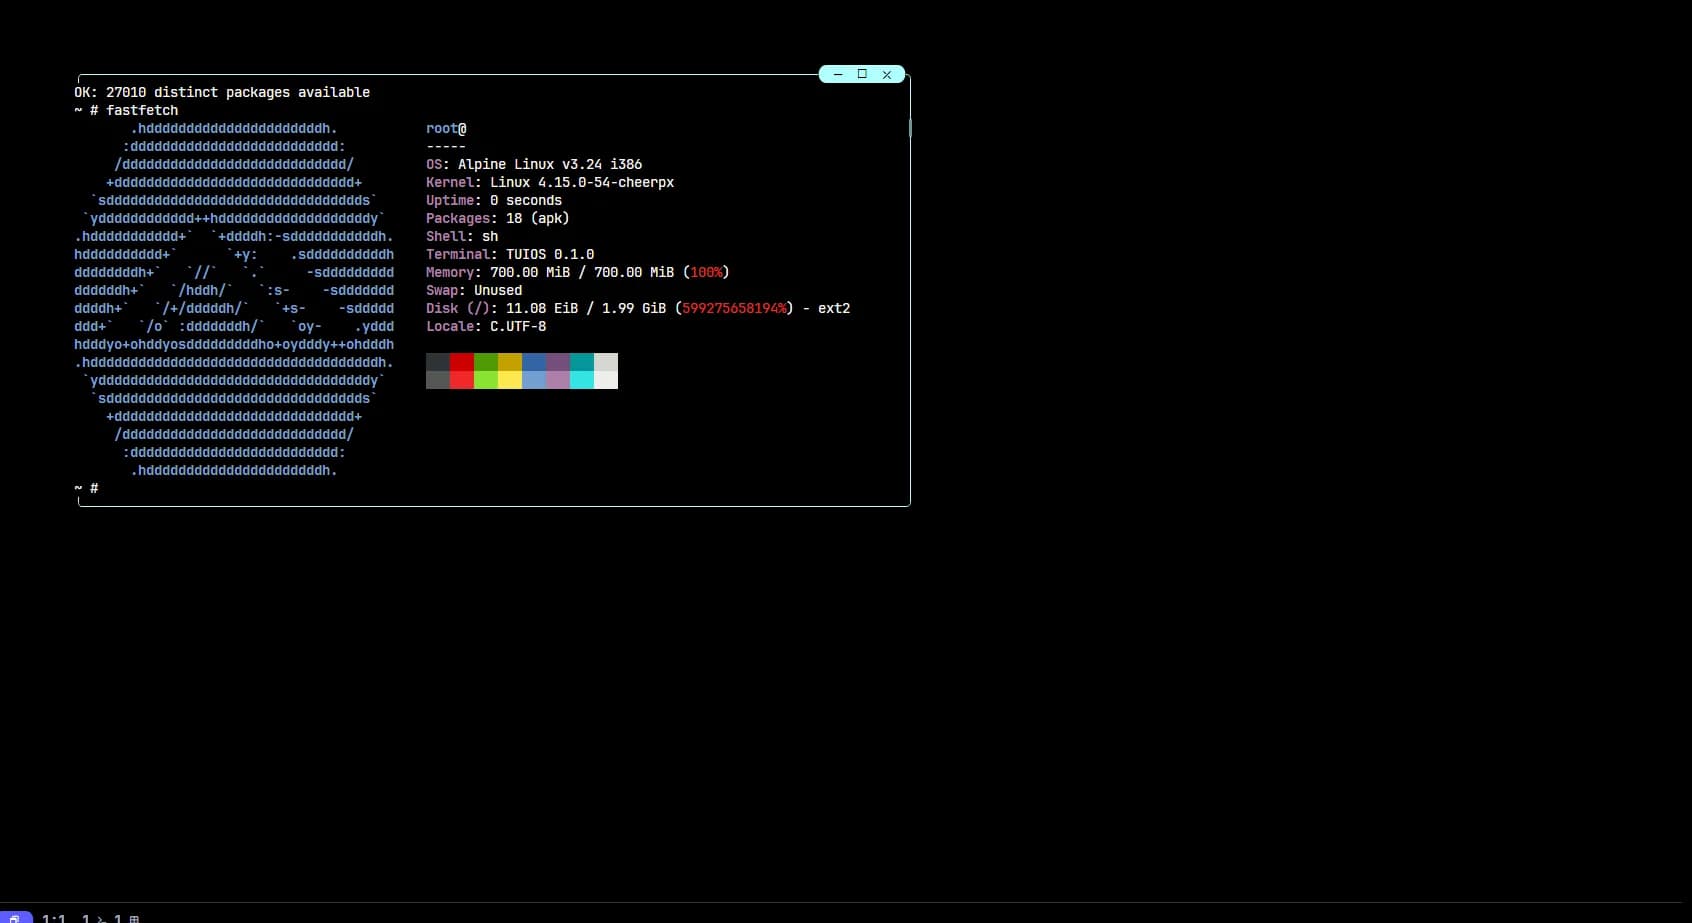Click the 'OK: 27010 distinct packages available' line
Image resolution: width=1692 pixels, height=923 pixels.
click(x=222, y=92)
